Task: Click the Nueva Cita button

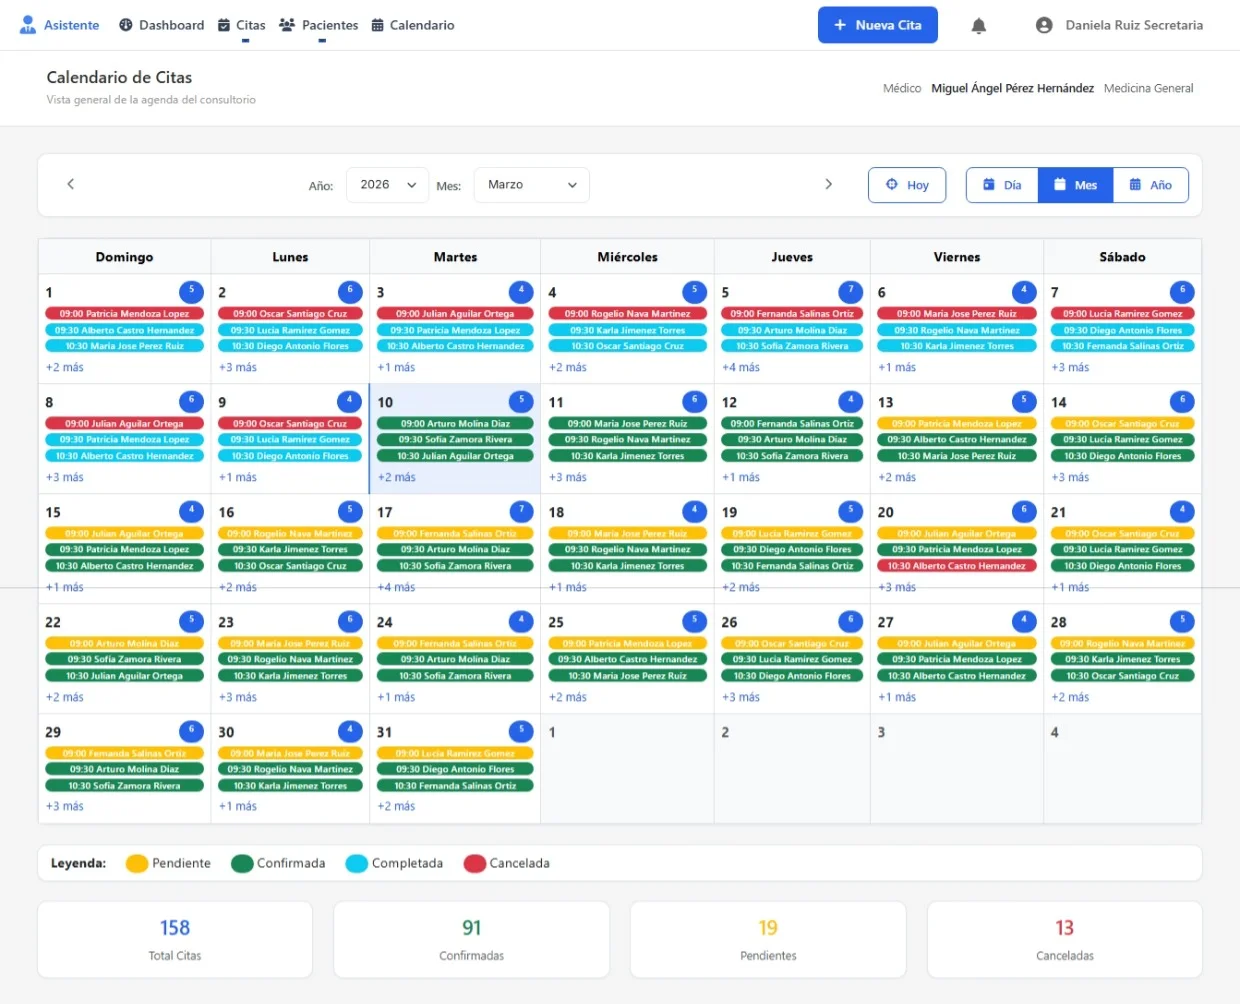Action: [x=877, y=25]
